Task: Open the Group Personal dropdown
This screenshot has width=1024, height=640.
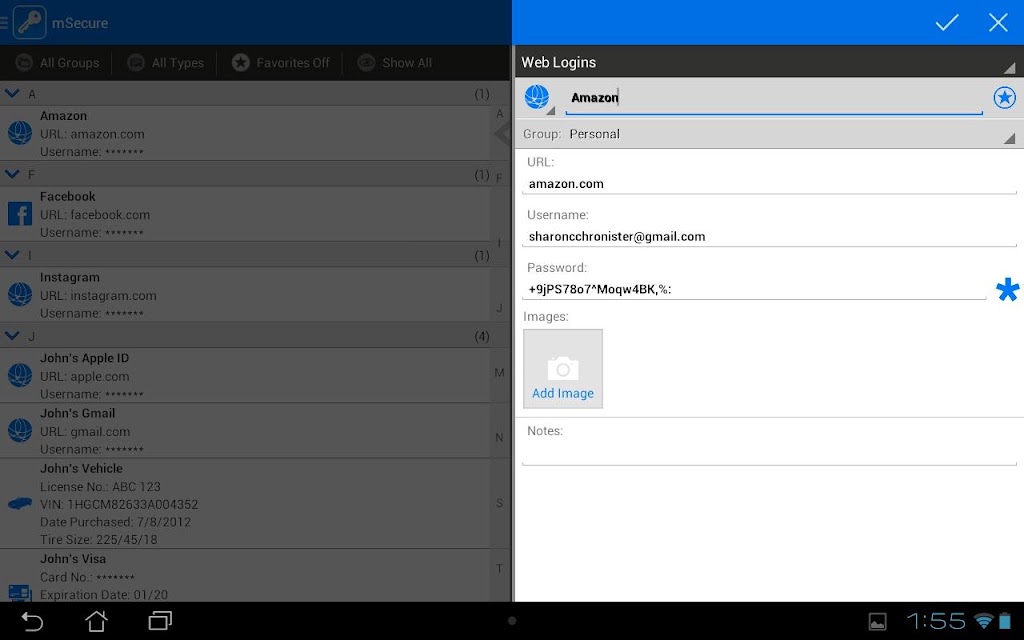Action: click(769, 134)
